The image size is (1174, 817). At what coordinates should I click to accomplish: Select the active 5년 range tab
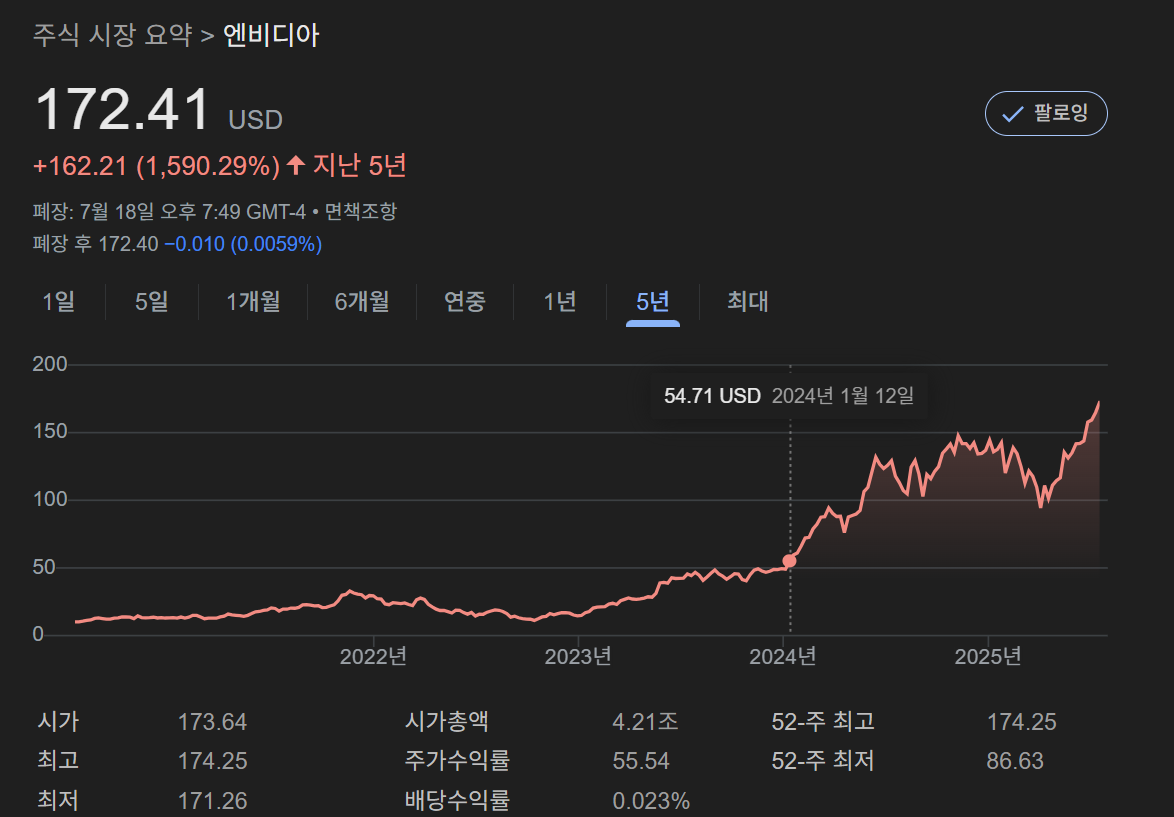pyautogui.click(x=653, y=302)
